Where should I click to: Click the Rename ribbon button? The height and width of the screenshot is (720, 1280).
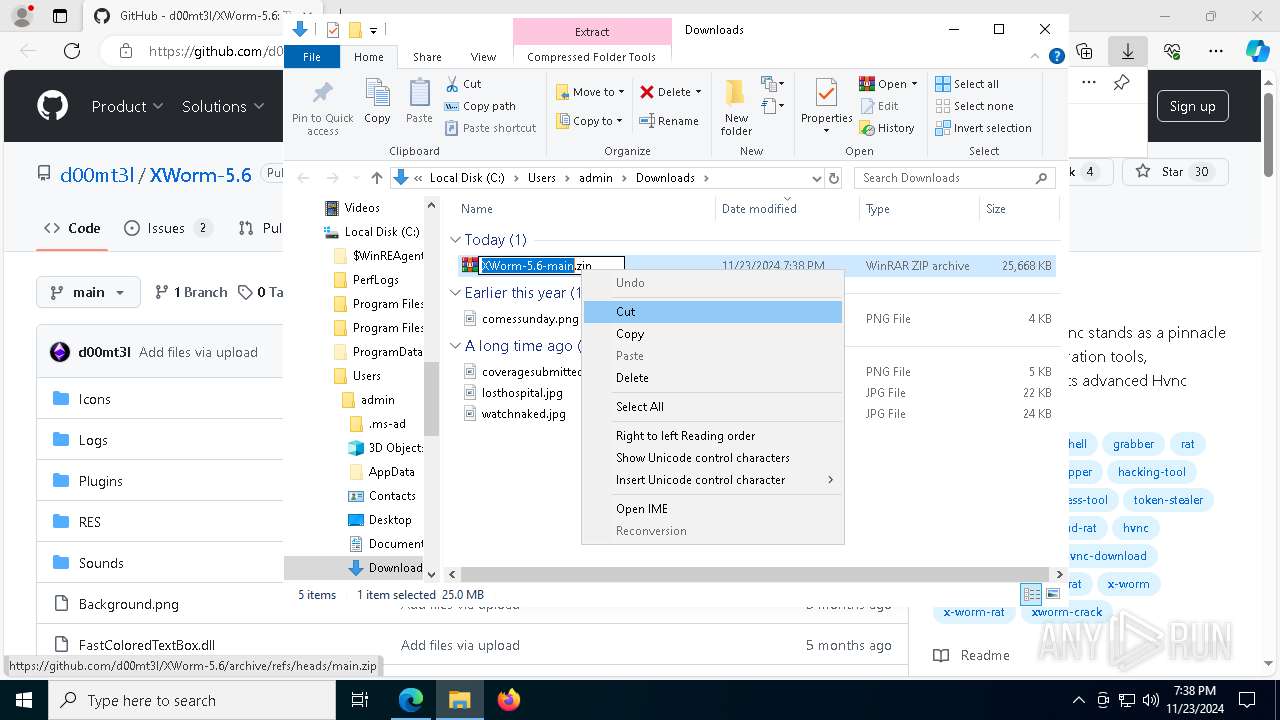669,121
